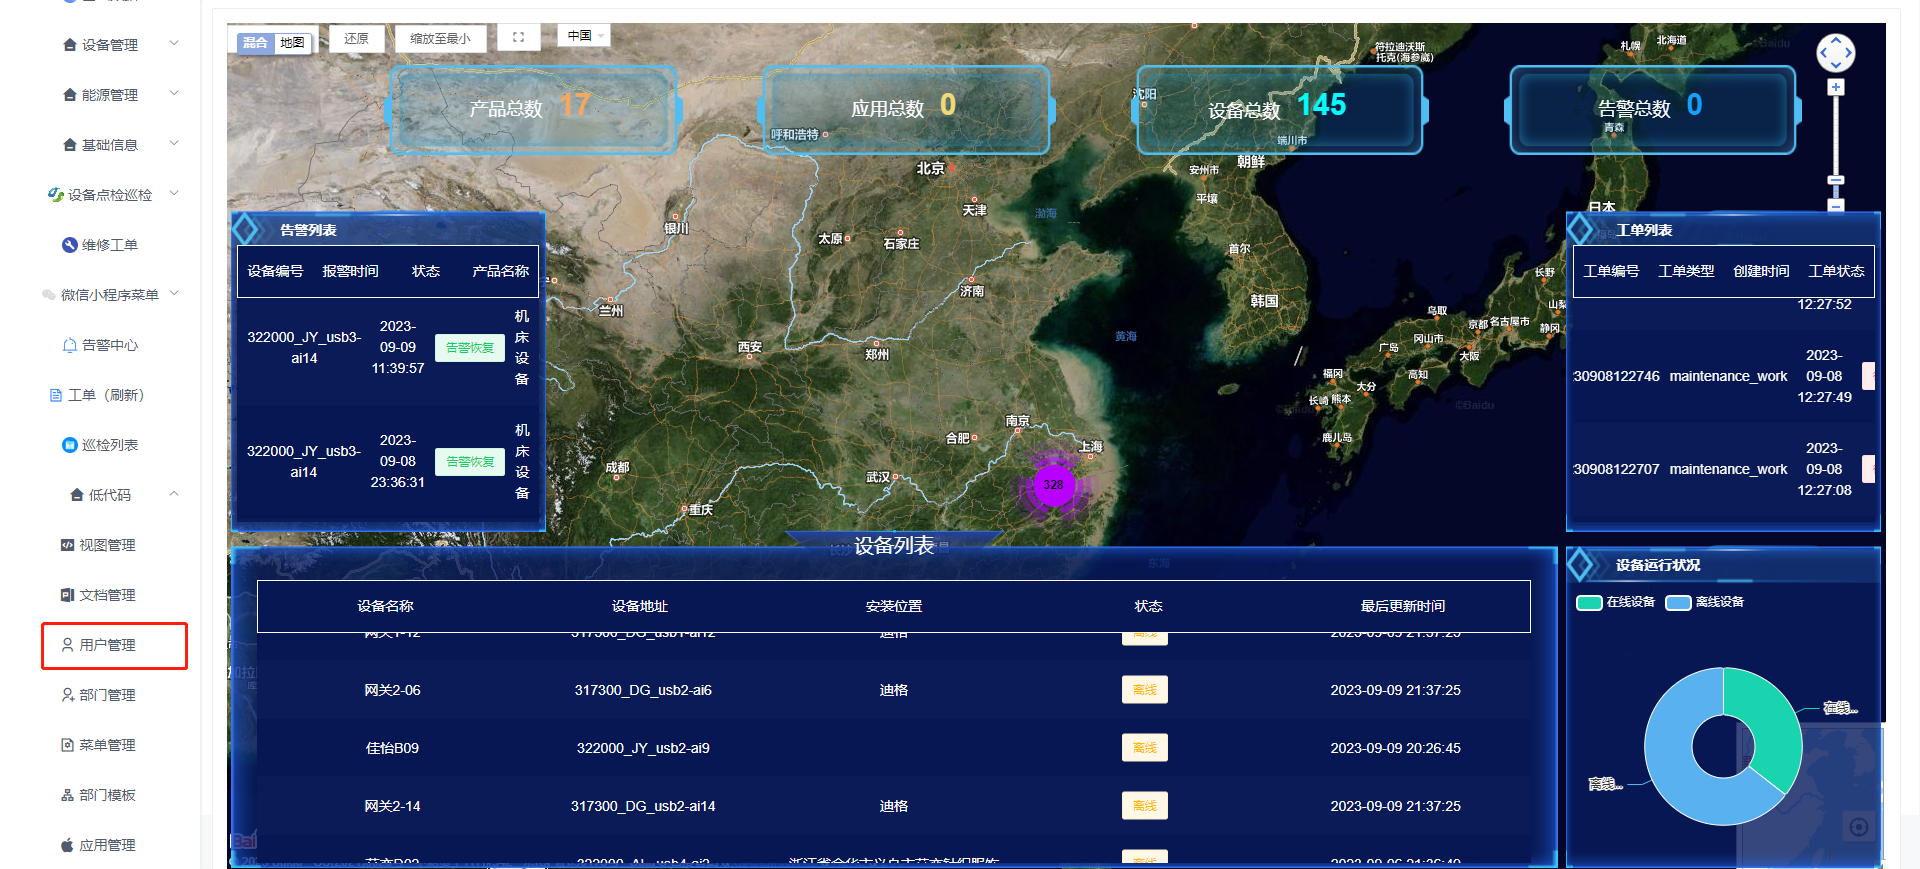The image size is (1920, 869).
Task: Pan the map up with navigation arrow
Action: pos(1836,40)
